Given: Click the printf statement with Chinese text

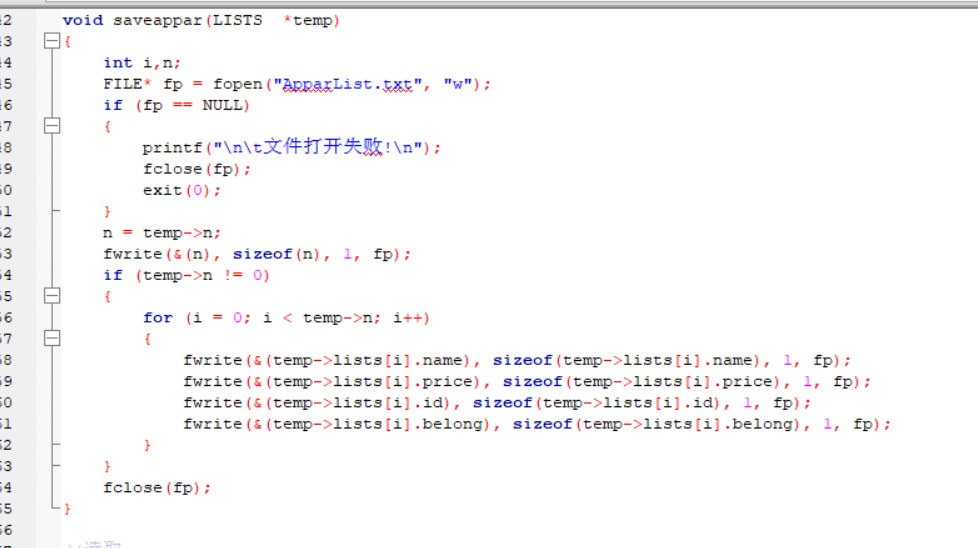Looking at the screenshot, I should pyautogui.click(x=292, y=147).
